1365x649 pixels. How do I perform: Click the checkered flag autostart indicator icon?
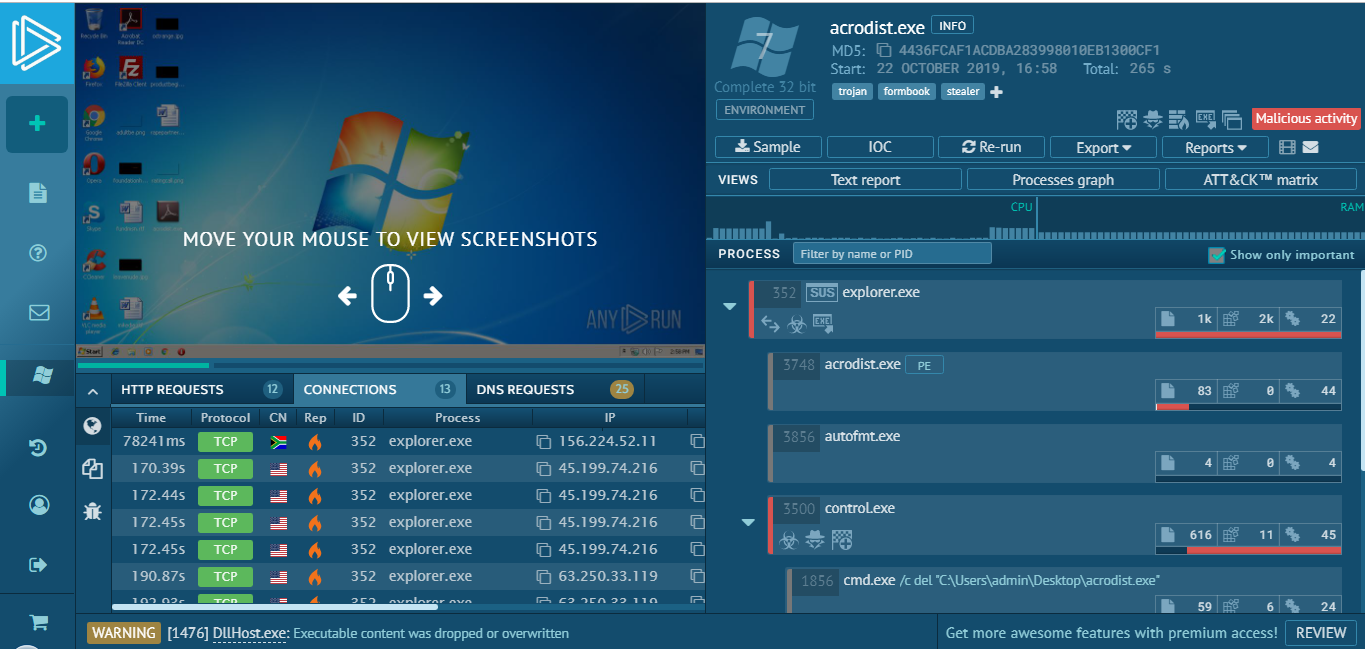point(1127,120)
